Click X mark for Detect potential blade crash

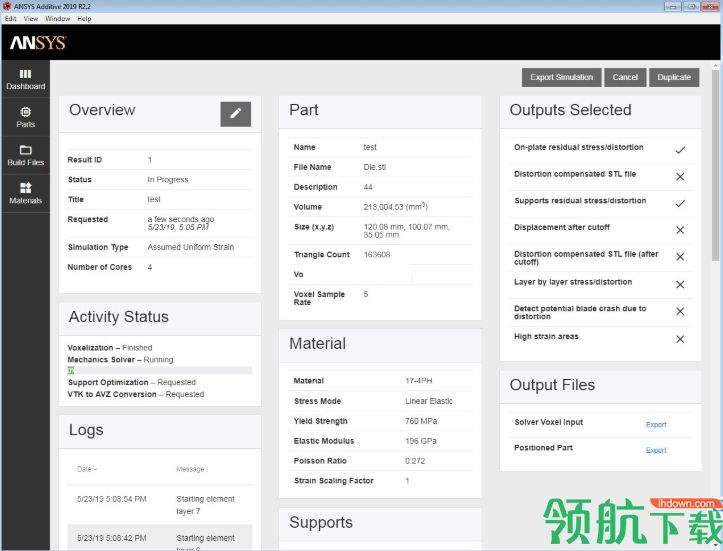pos(680,311)
